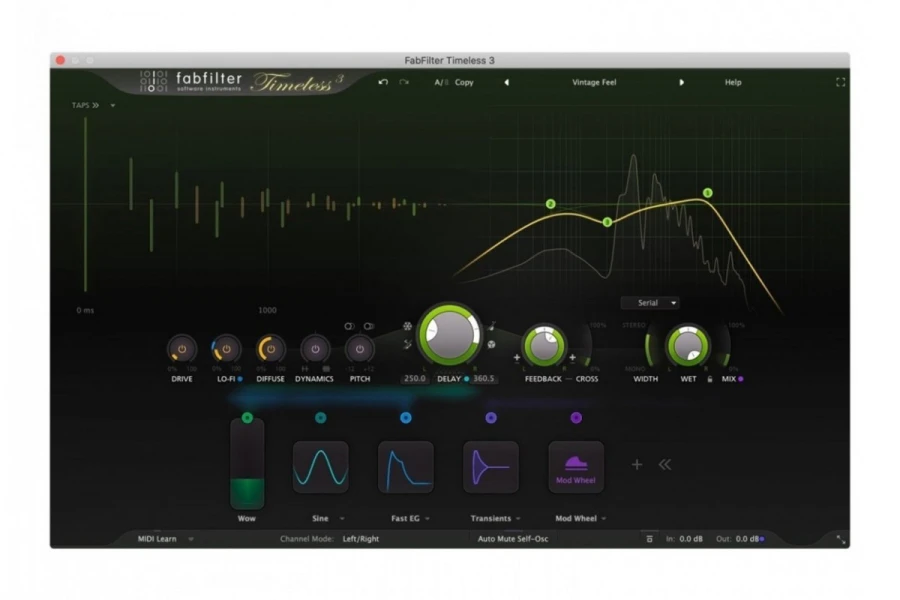The width and height of the screenshot is (900, 600).
Task: Toggle the Diffuse power button
Action: click(x=270, y=349)
